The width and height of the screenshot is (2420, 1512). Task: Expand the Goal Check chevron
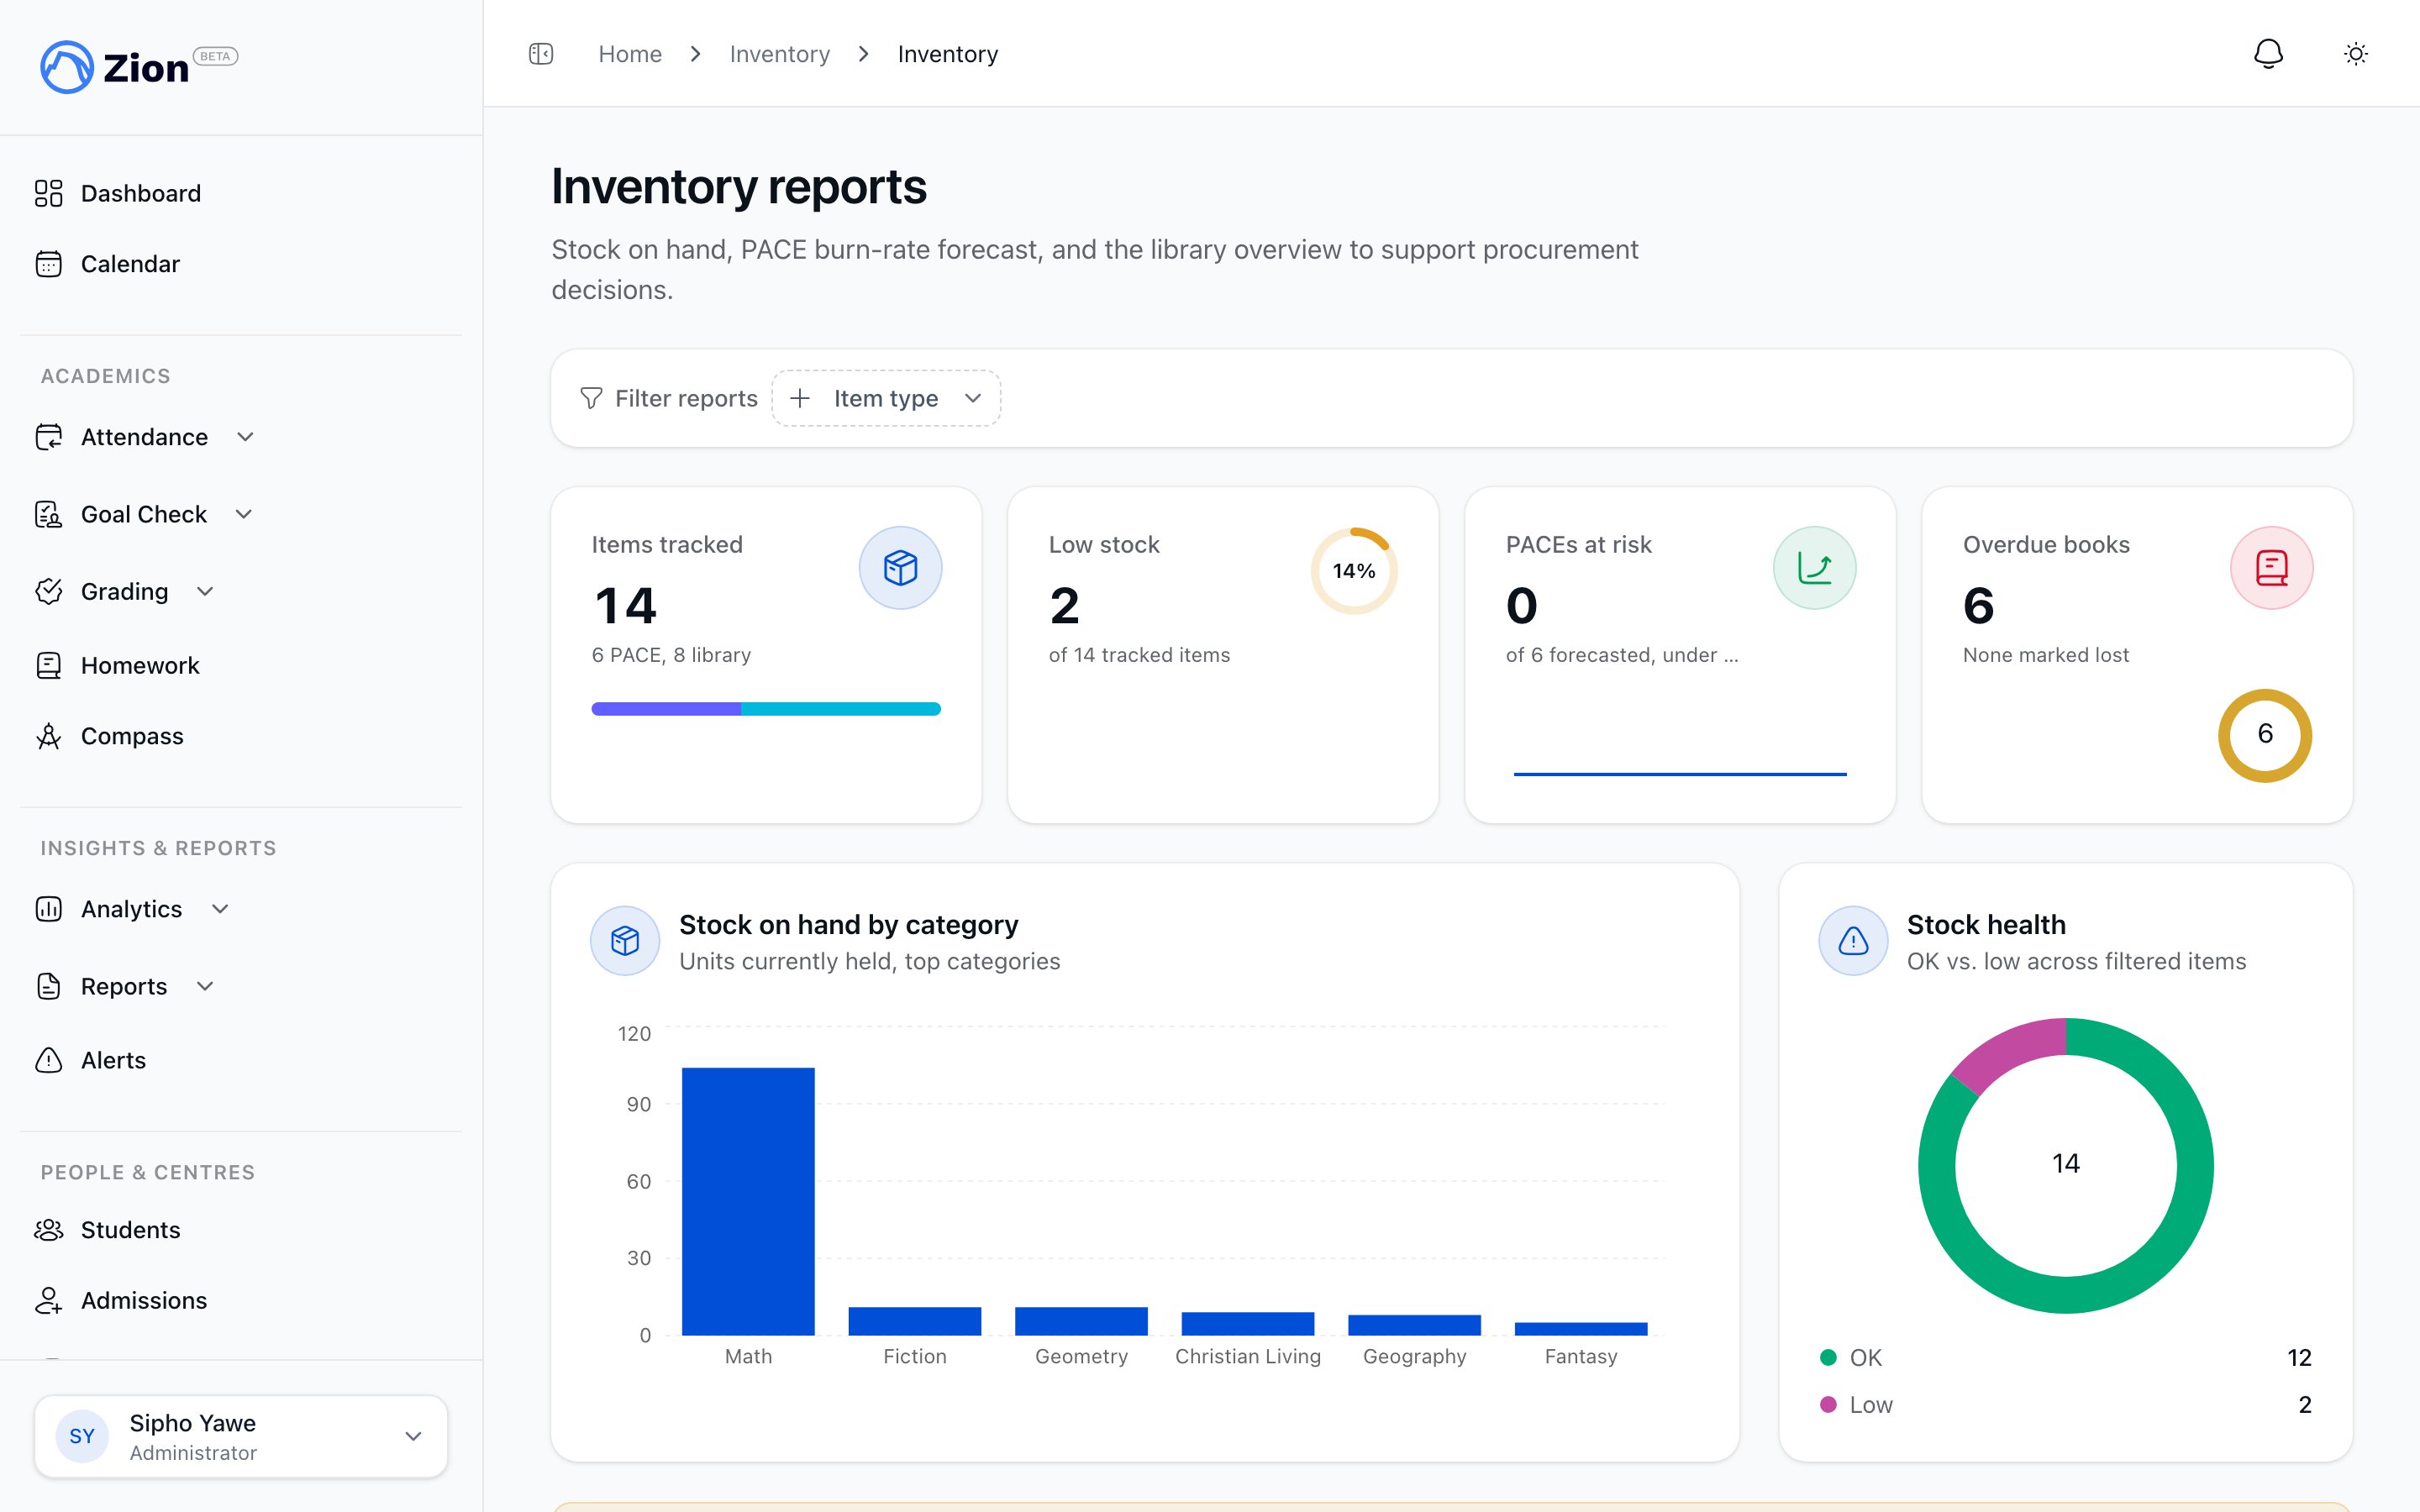pos(244,514)
